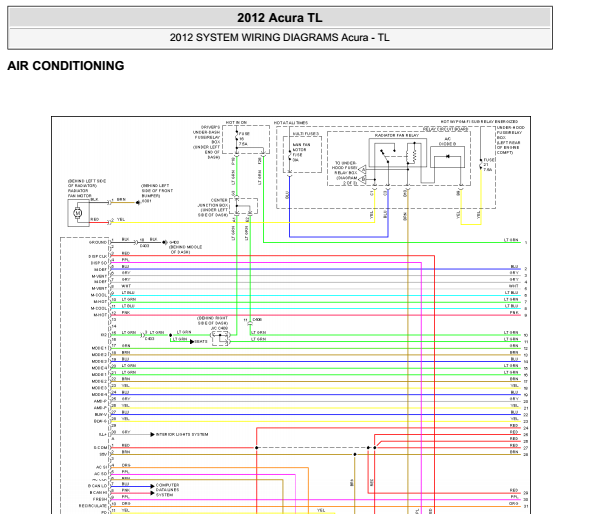Click the 'DISP CLK' pin label
Screen dimensions: 600x514
pos(98,256)
